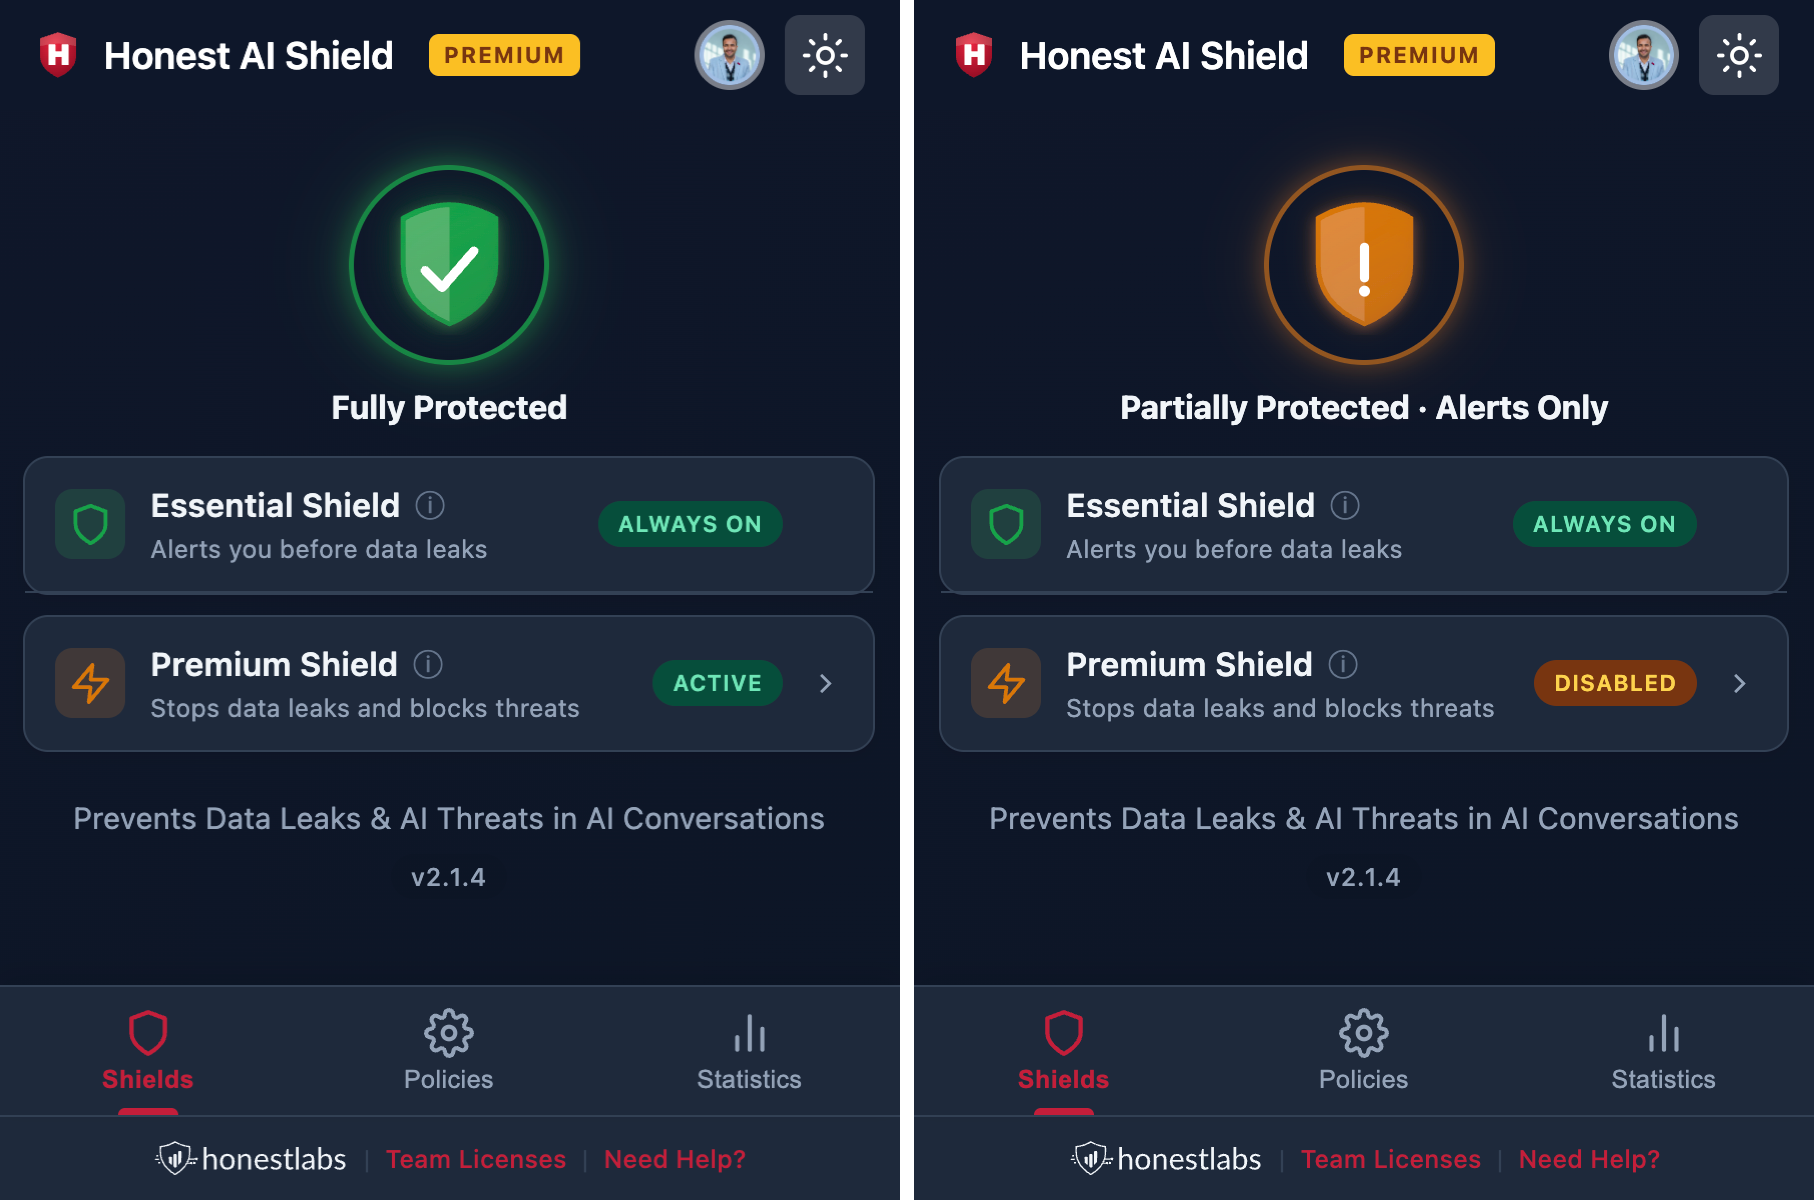Toggle the Premium Shield ACTIVE status badge
Screen dimensions: 1814x1200
coord(717,683)
